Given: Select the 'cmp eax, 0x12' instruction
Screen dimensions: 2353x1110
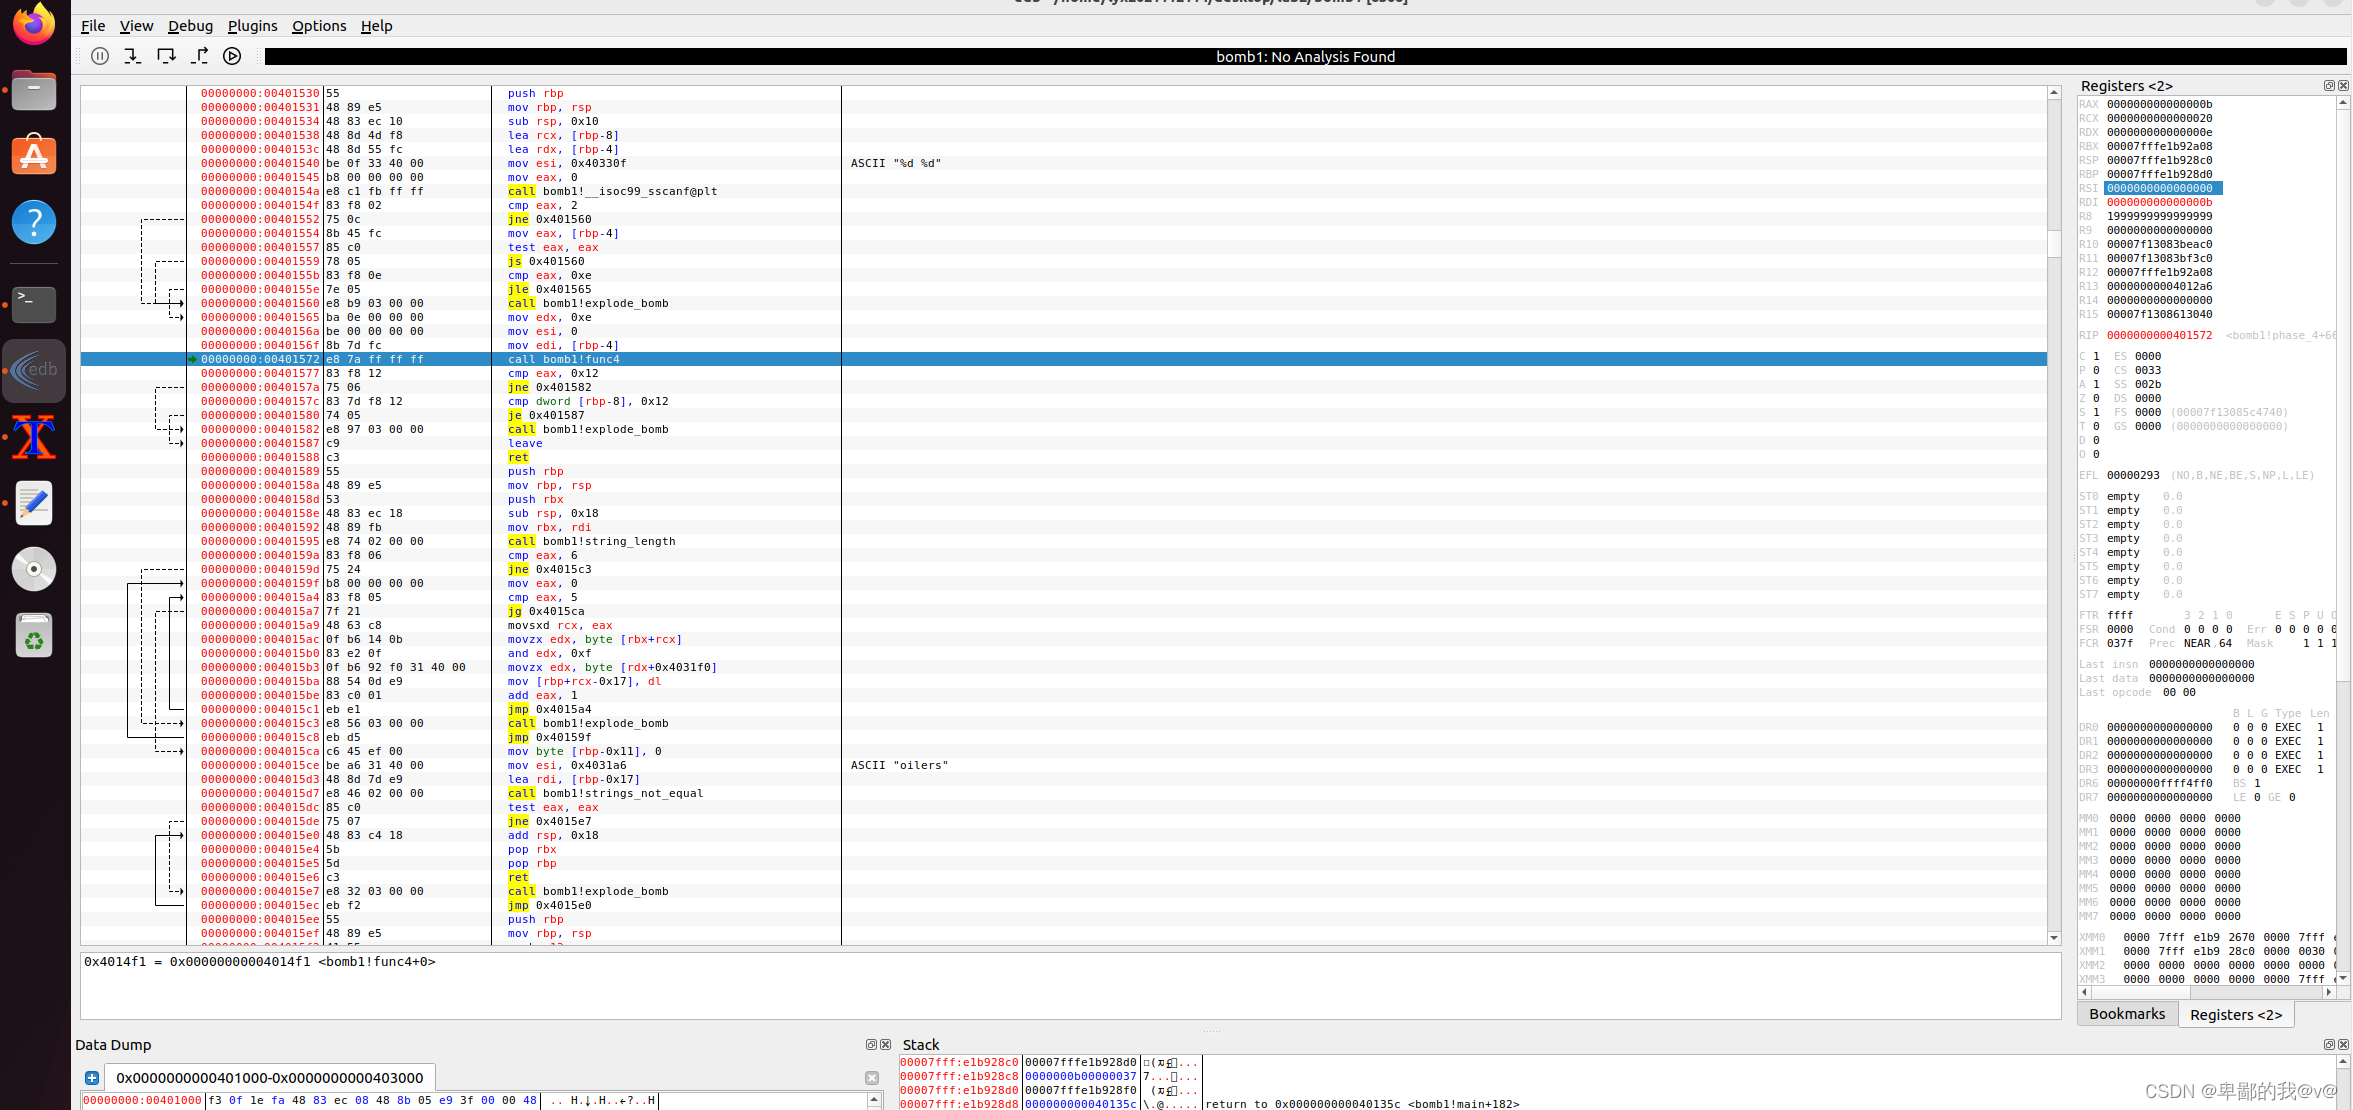Looking at the screenshot, I should point(553,373).
